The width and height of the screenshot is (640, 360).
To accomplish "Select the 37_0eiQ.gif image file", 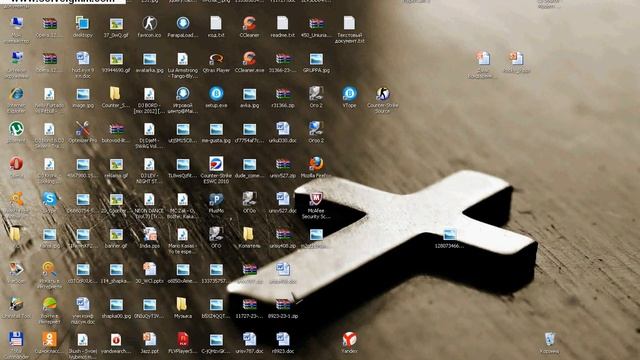I will tap(116, 24).
